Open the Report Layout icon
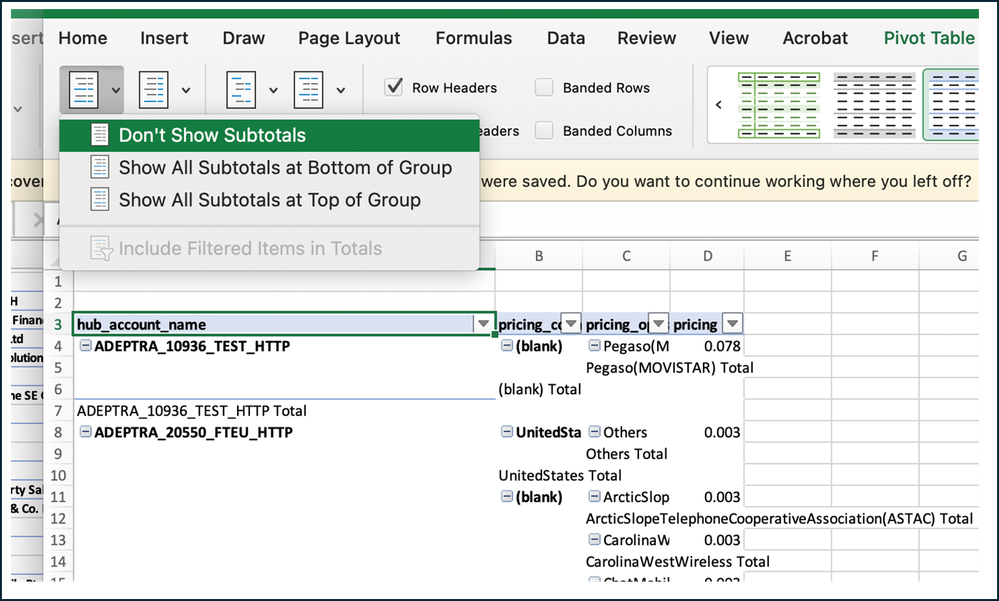Viewport: 999px width, 601px height. (241, 90)
